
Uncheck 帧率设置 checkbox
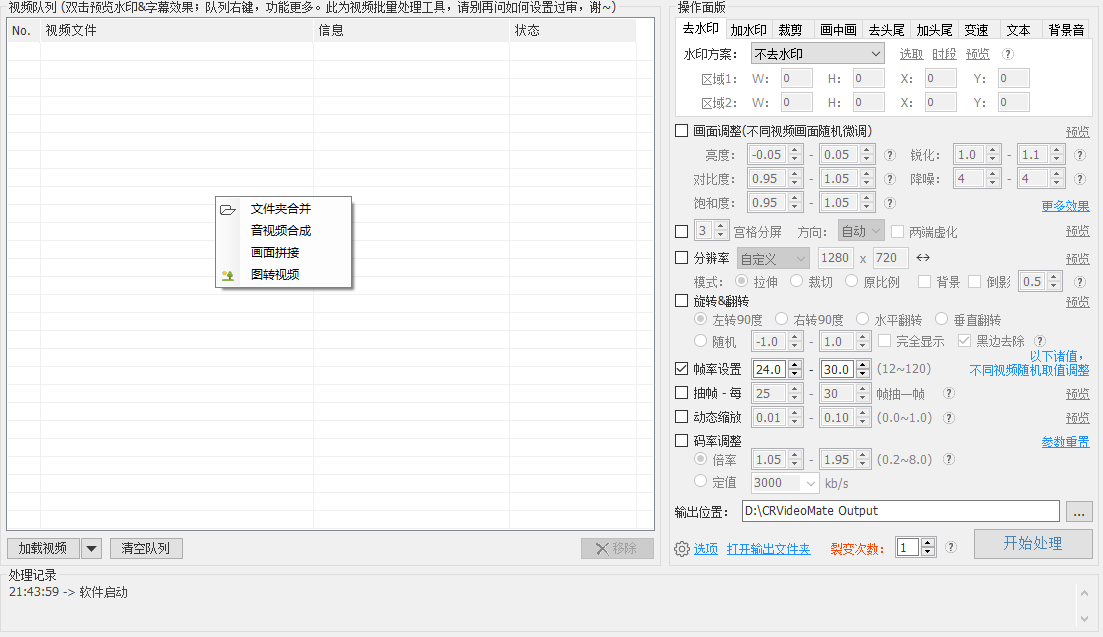[682, 368]
